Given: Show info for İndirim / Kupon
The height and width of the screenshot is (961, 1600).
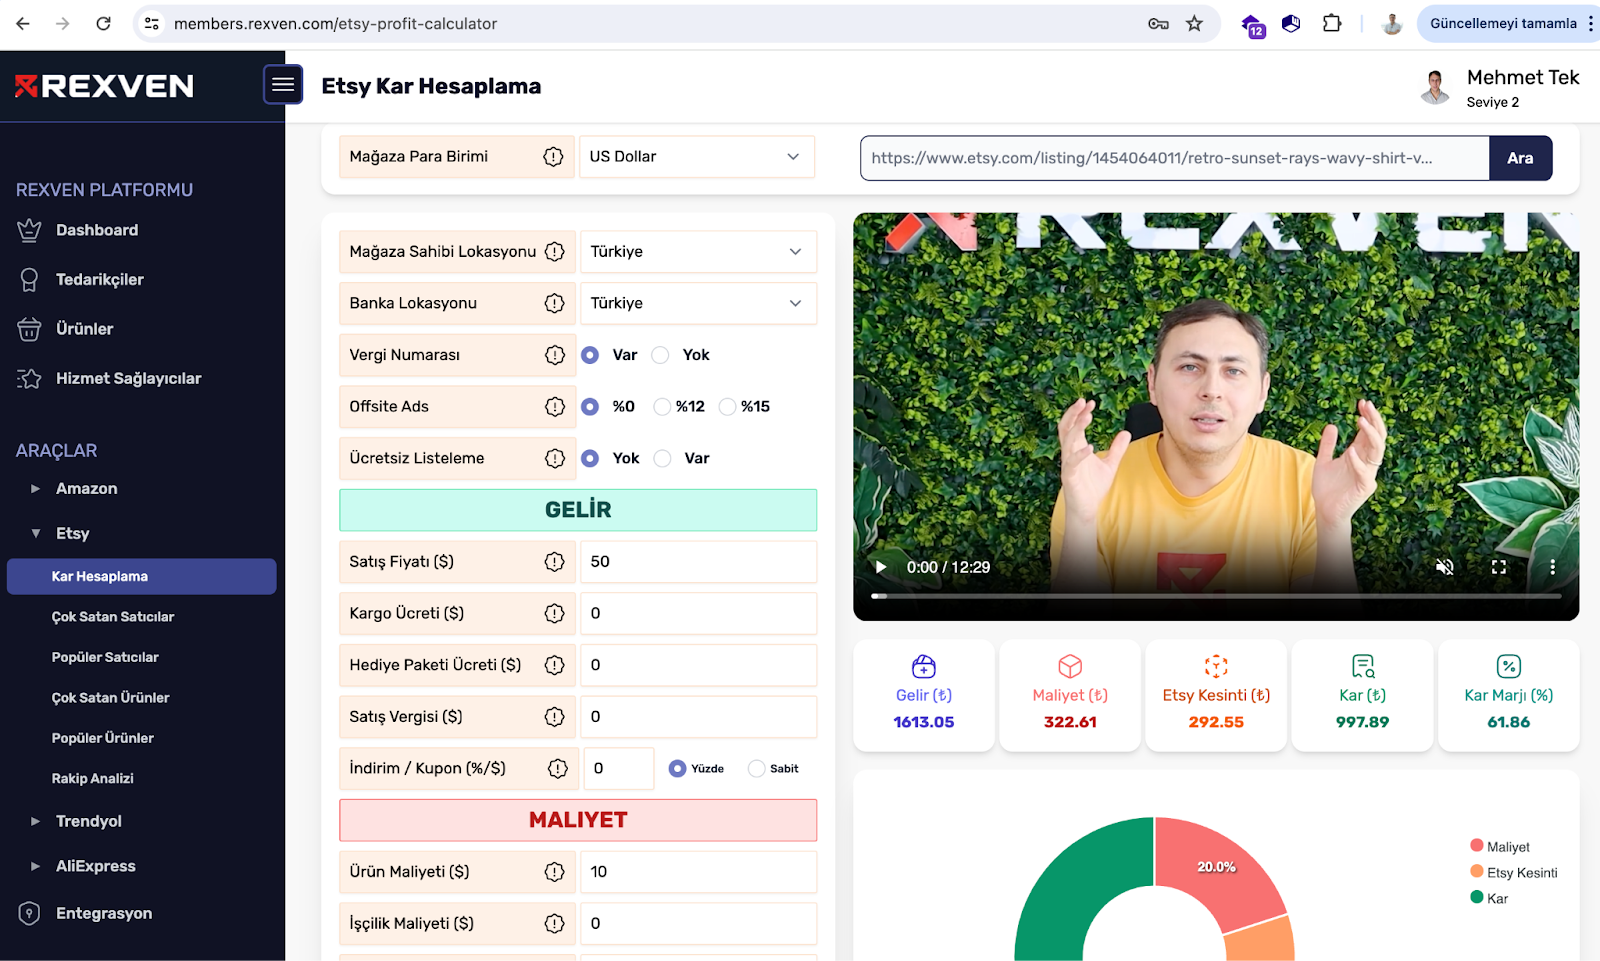Looking at the screenshot, I should 558,769.
